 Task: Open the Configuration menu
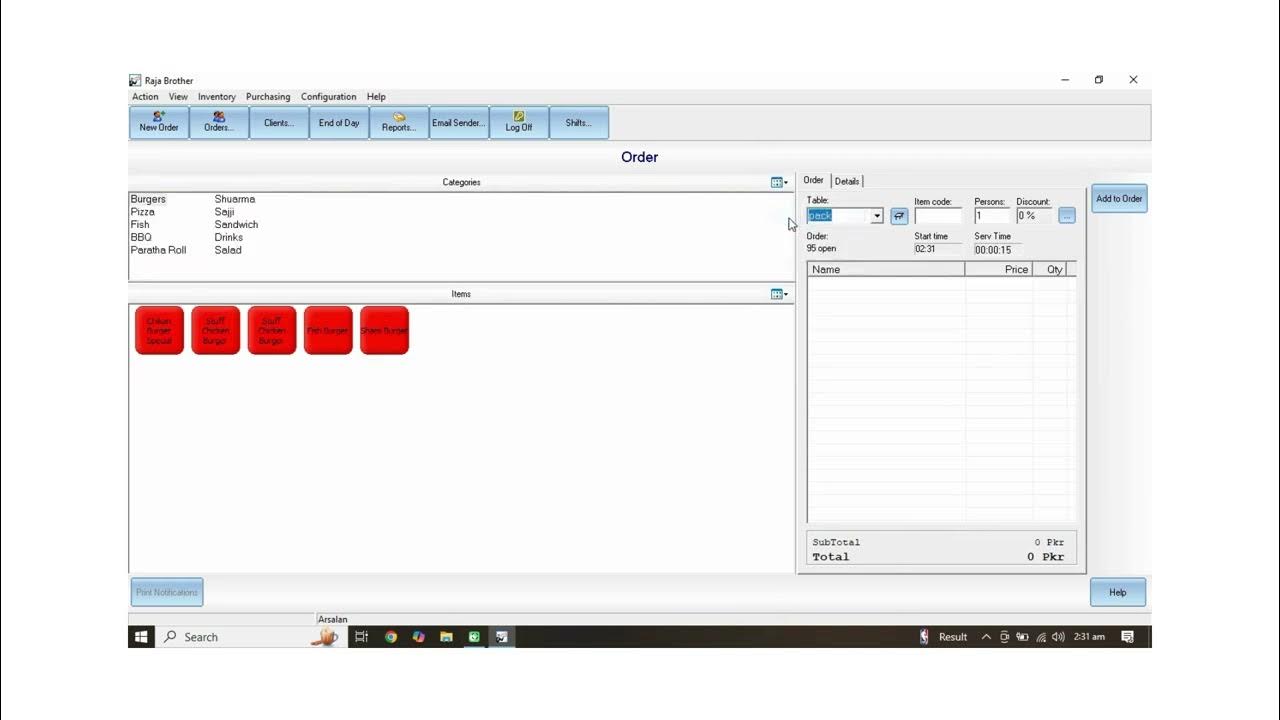point(329,97)
